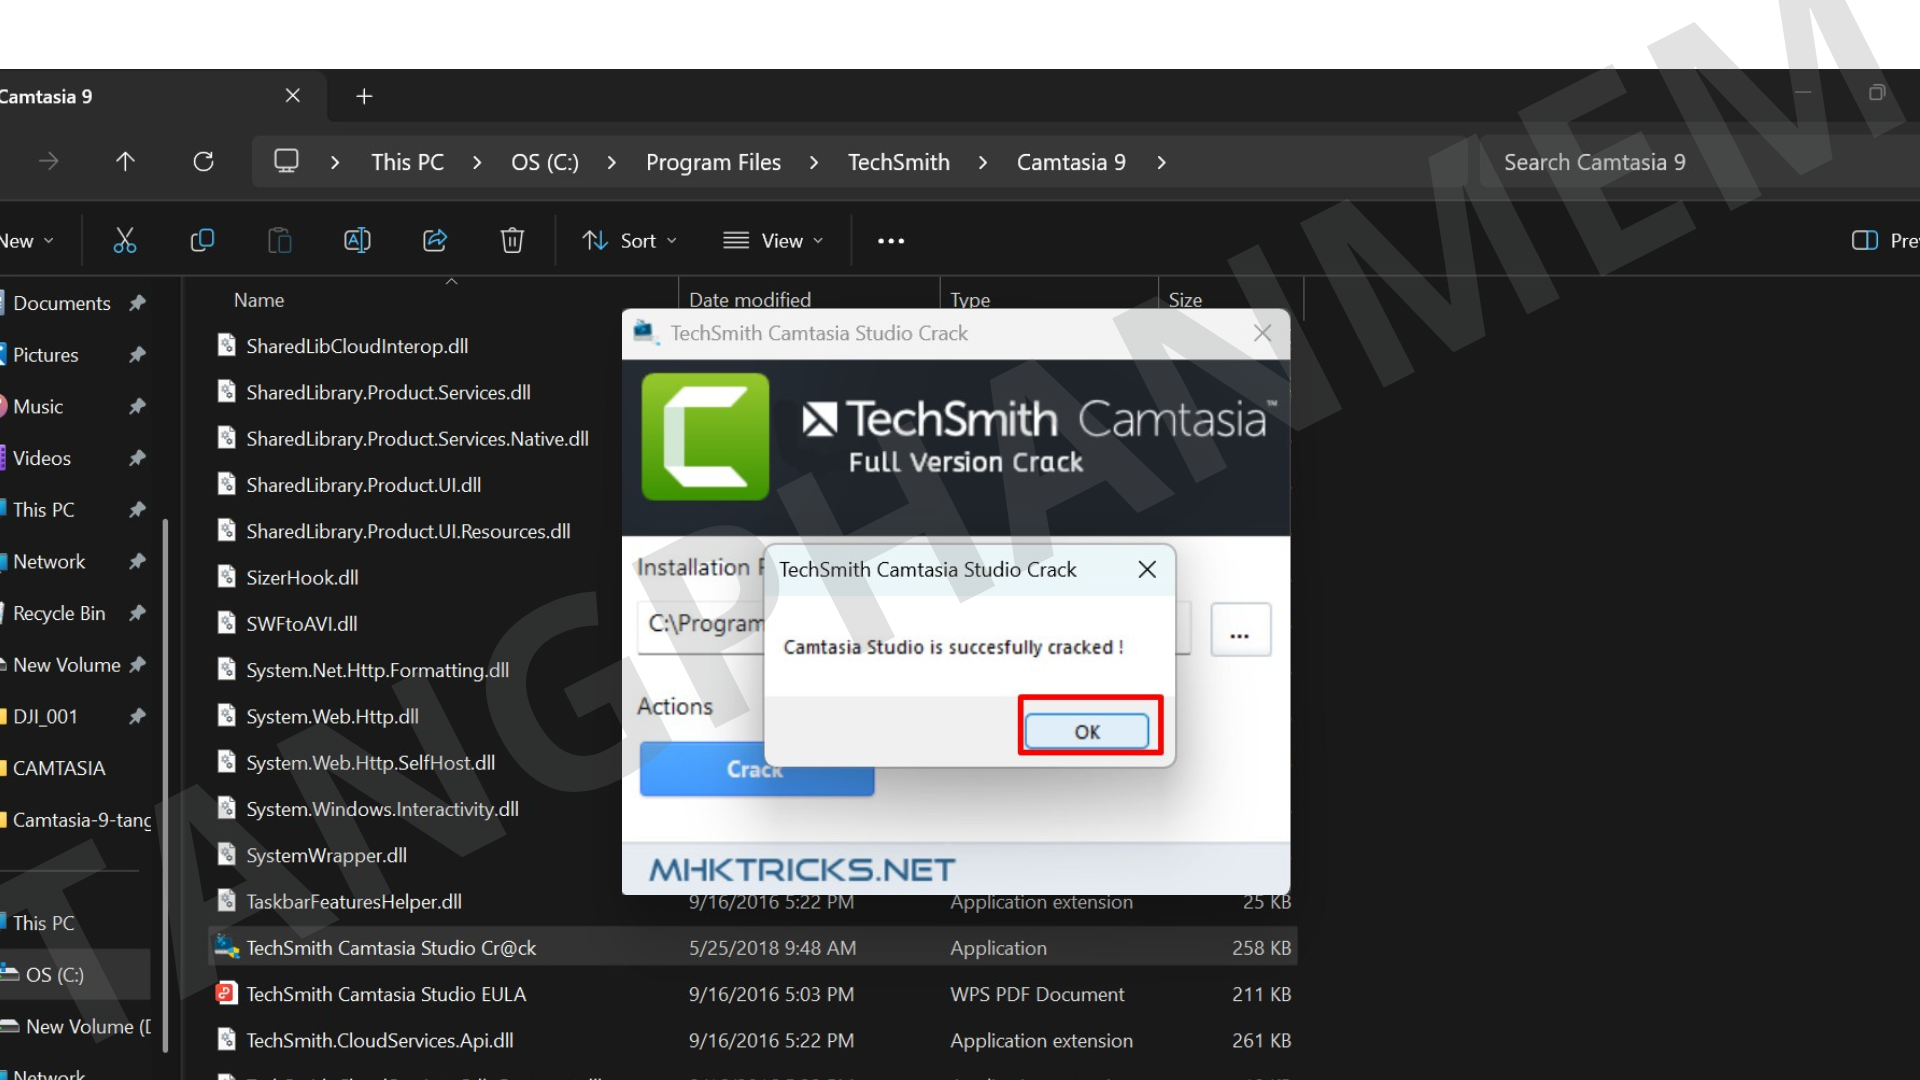The image size is (1920, 1080).
Task: Open the Sort dropdown
Action: (x=630, y=240)
